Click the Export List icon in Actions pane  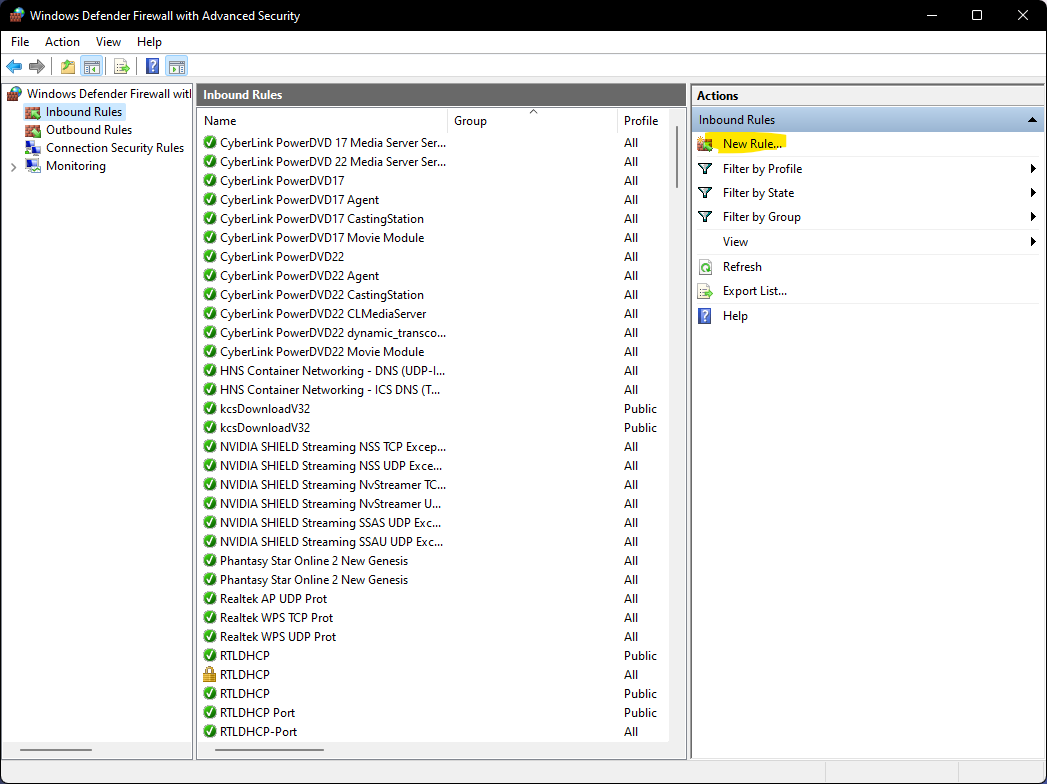click(x=705, y=291)
